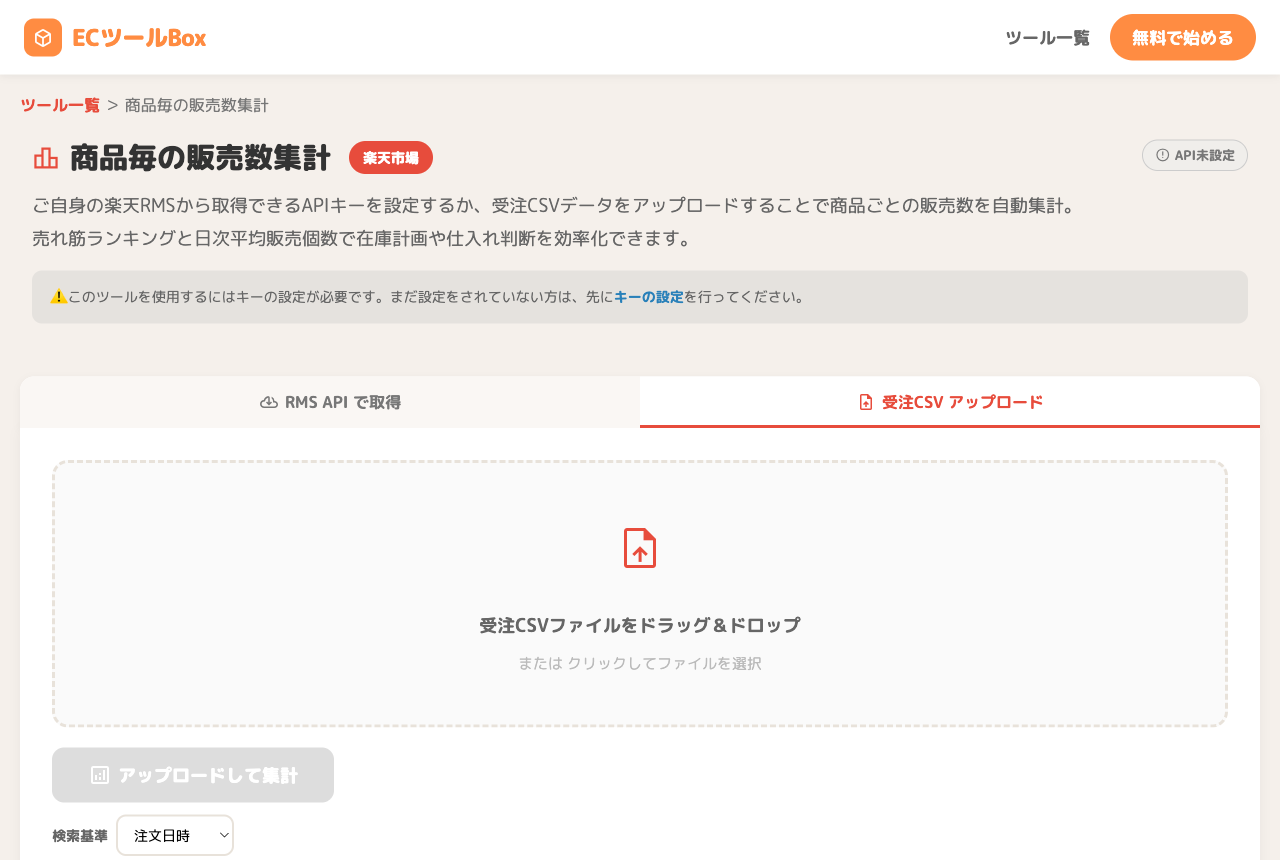Screen dimensions: 1280x860
Task: Click the file upload icon on 受注CSV tab
Action: pyautogui.click(x=866, y=402)
